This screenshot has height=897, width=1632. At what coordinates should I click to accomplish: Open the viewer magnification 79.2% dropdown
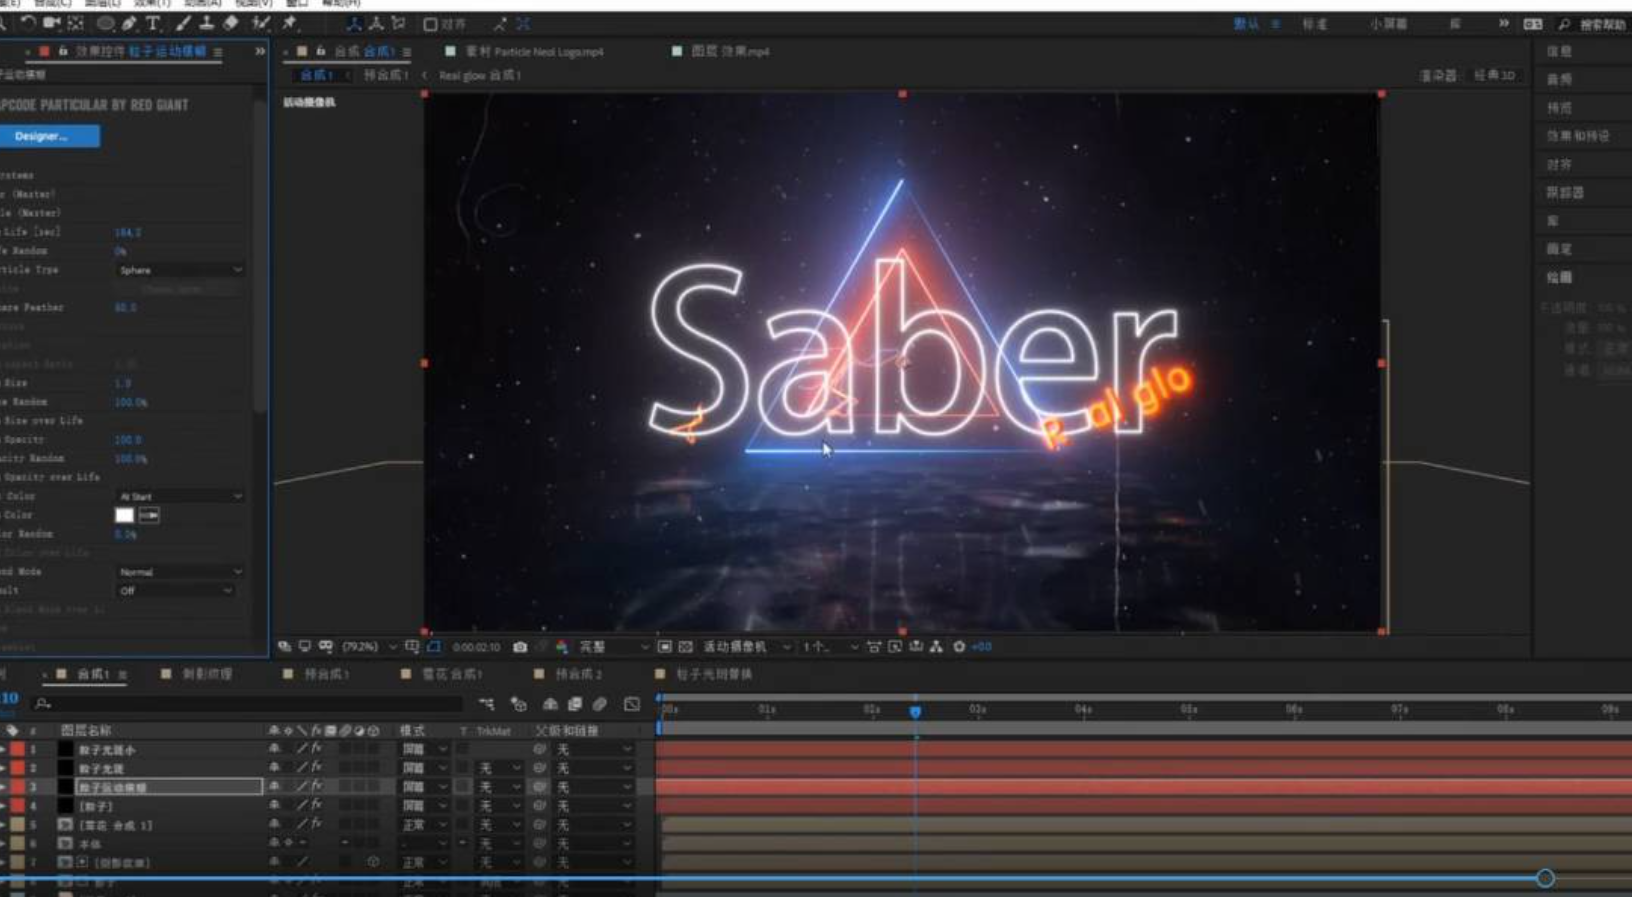point(368,647)
